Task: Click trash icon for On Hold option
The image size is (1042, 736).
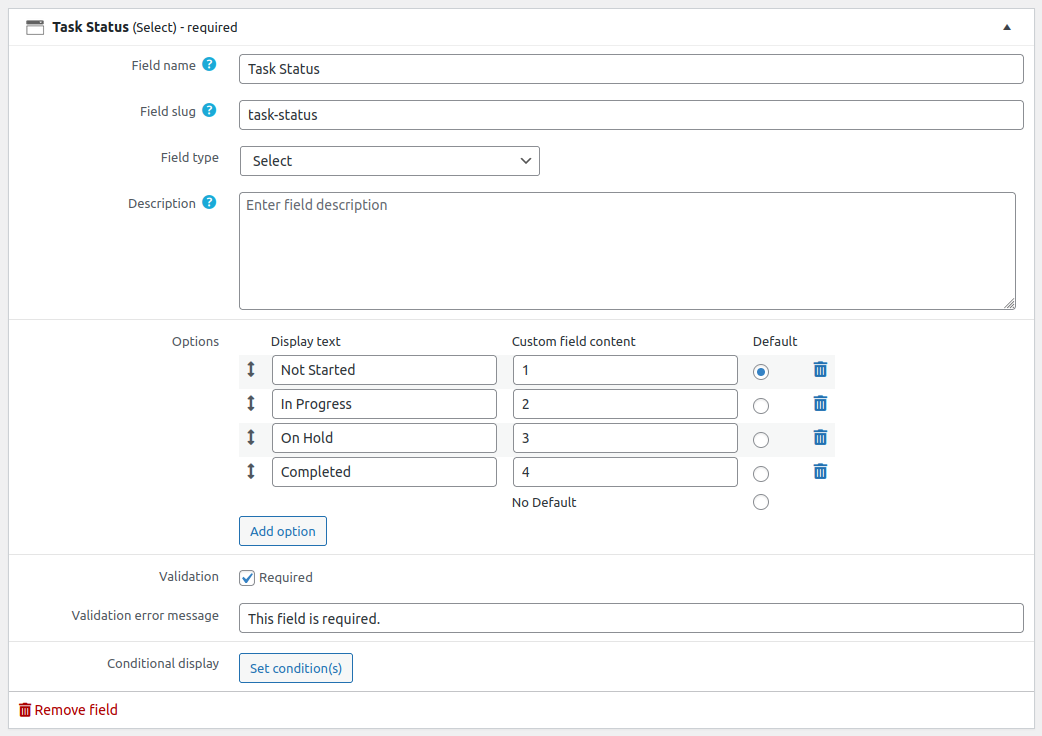Action: [x=820, y=438]
